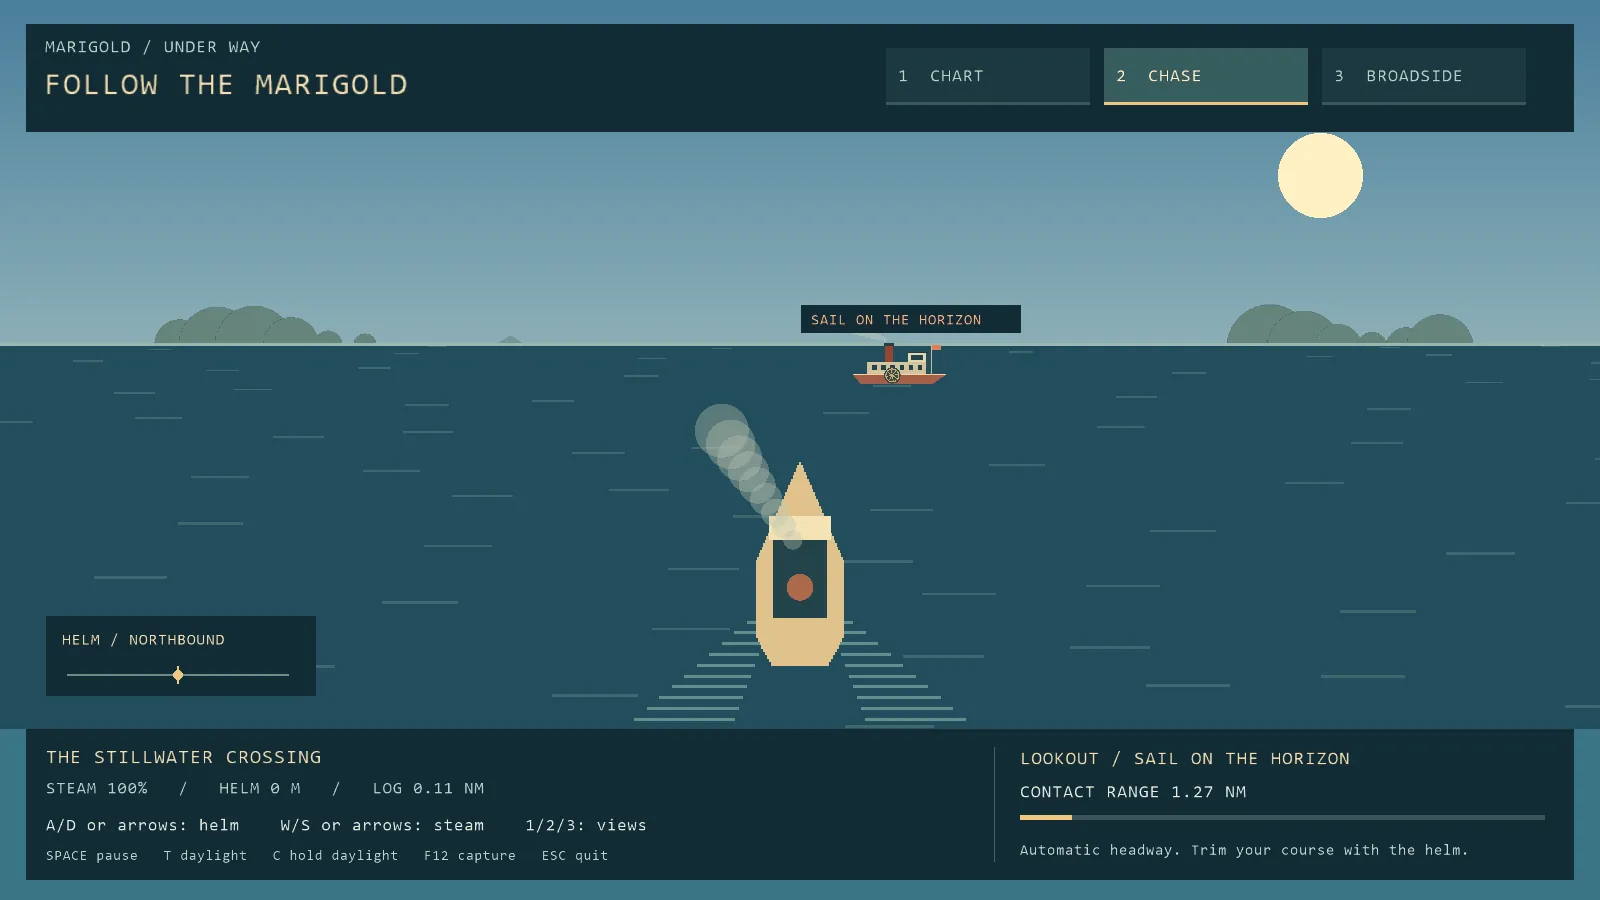Screen dimensions: 1600x900
Task: Click the 'MARIGOLD / UNDER WAY' text
Action: (152, 47)
